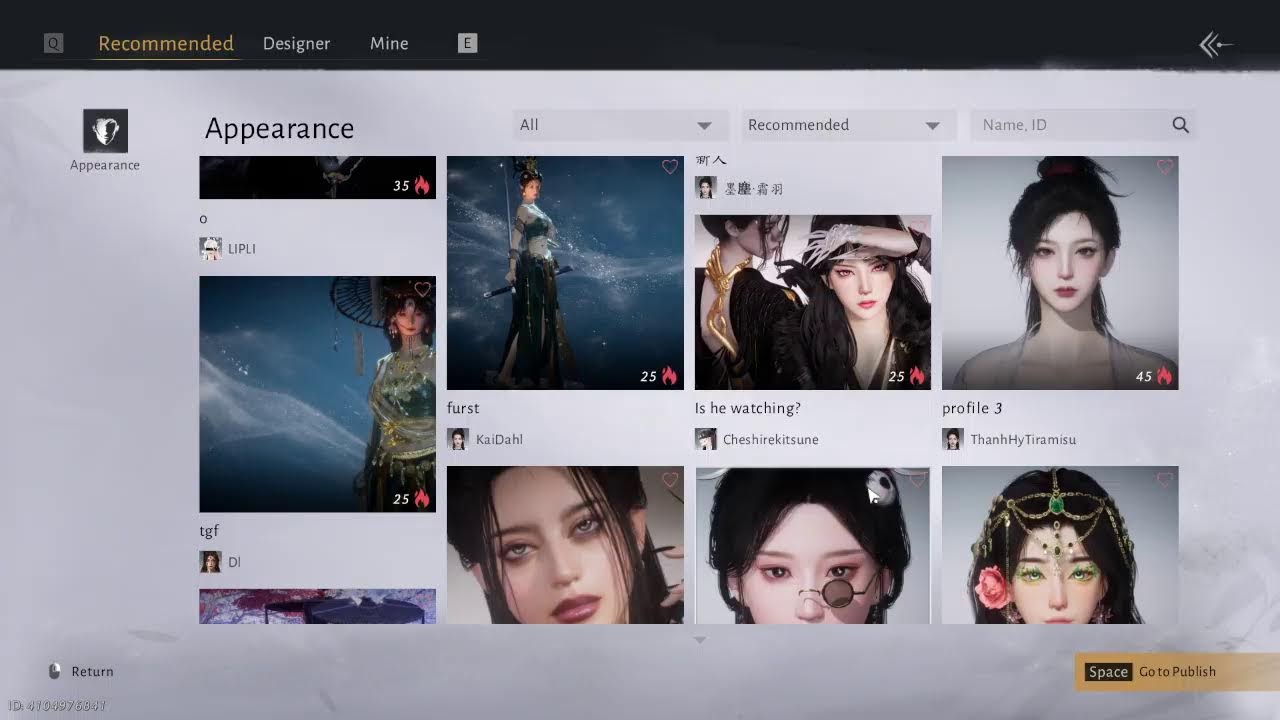This screenshot has width=1280, height=720.
Task: Click the mouse Return icon
Action: [54, 671]
